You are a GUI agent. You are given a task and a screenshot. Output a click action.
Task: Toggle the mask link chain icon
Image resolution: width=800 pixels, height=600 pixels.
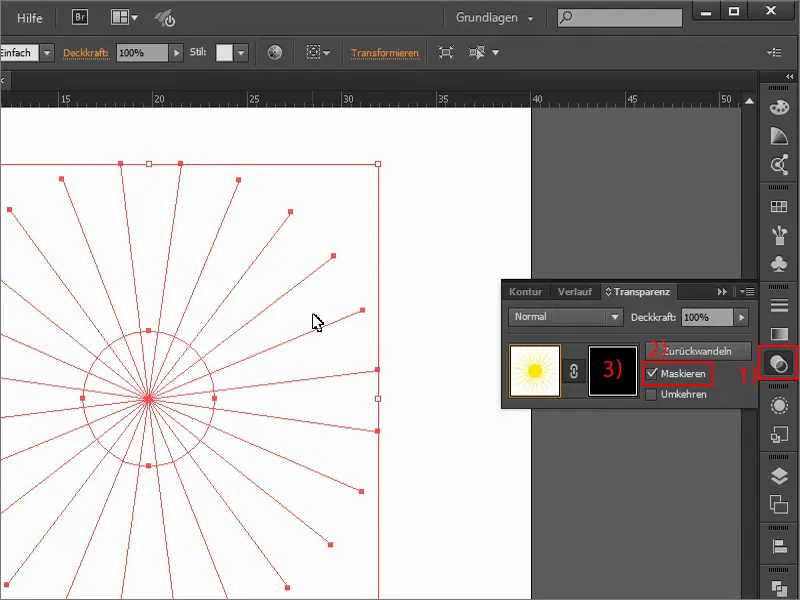point(574,371)
